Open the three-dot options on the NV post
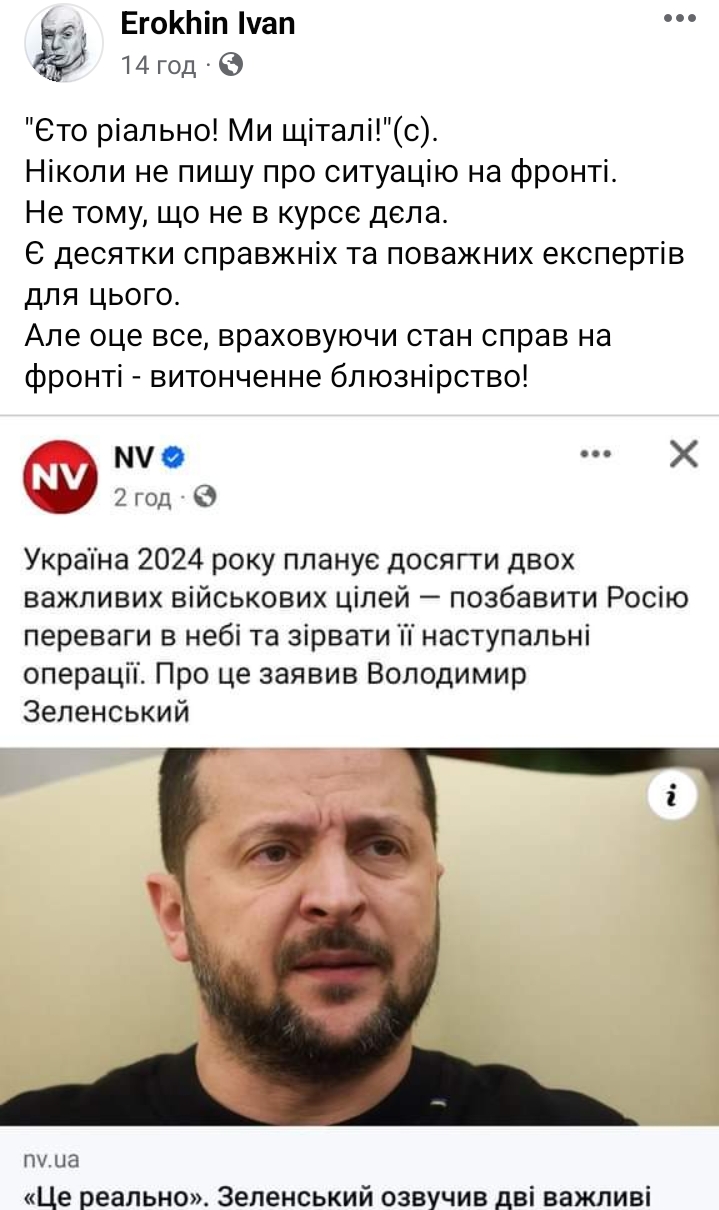The height and width of the screenshot is (1210, 719). [x=595, y=454]
